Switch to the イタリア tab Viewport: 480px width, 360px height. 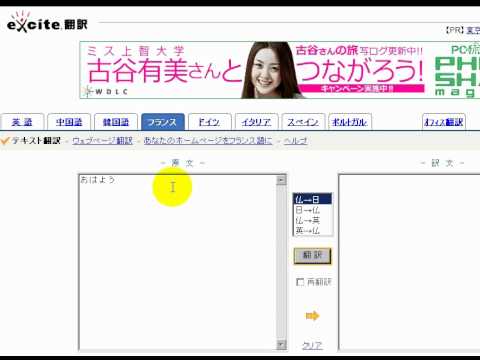click(256, 122)
